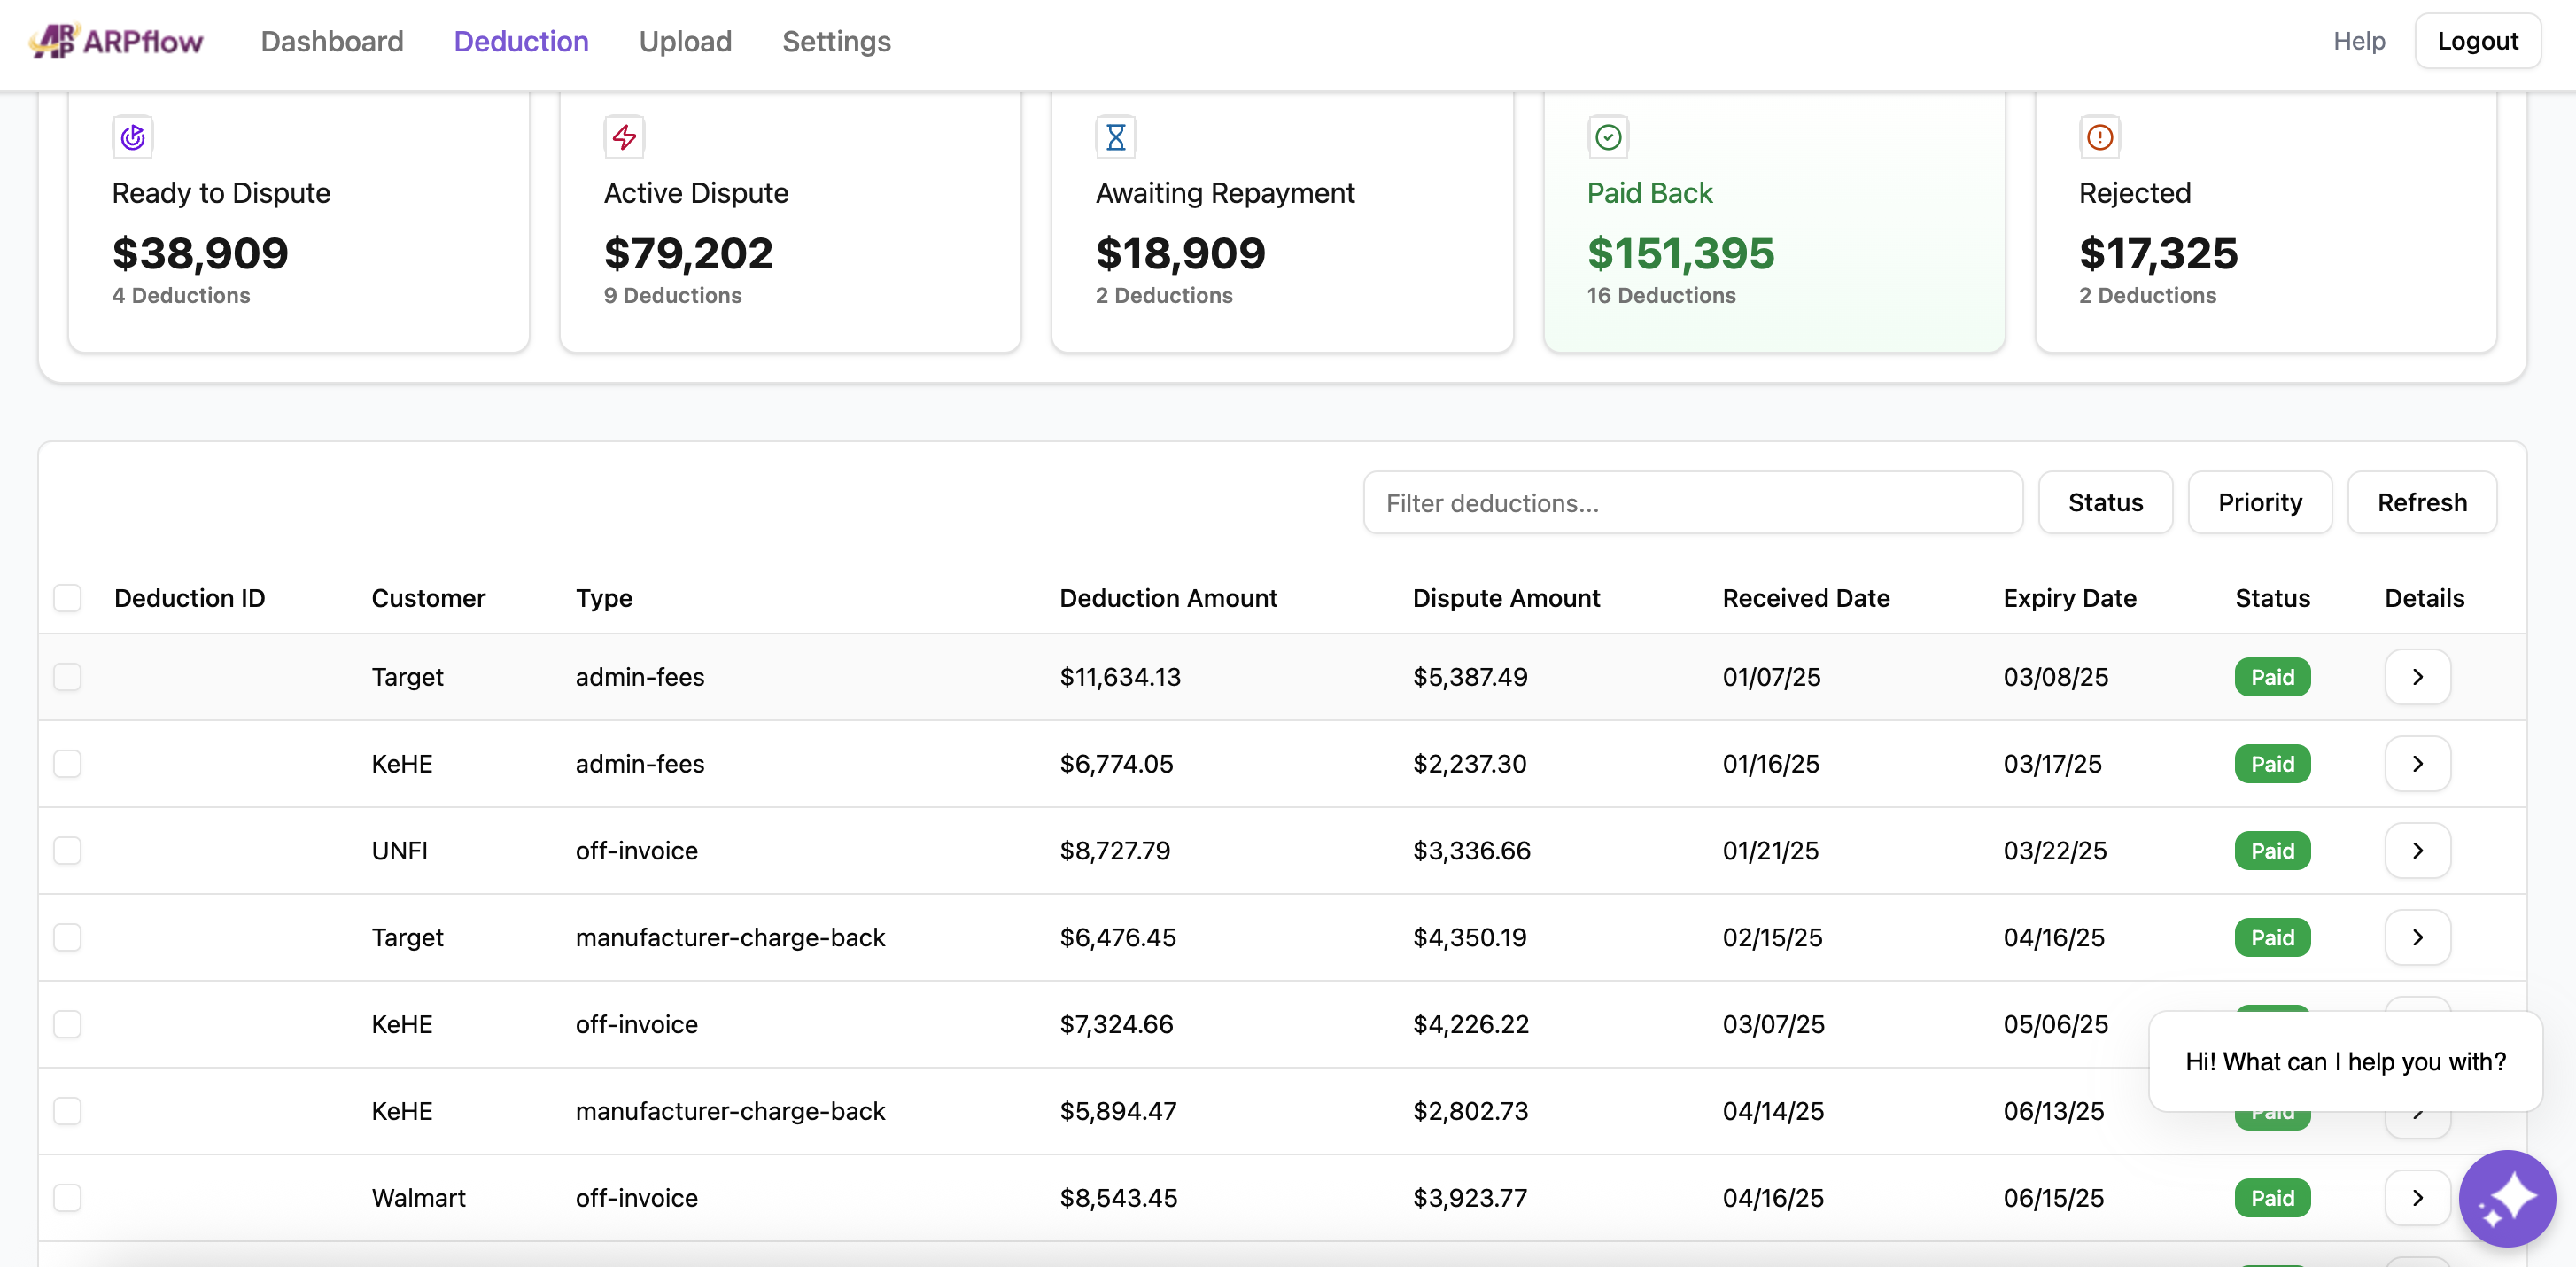This screenshot has height=1267, width=2576.
Task: Click the Awaiting Repayment hourglass icon
Action: coord(1115,137)
